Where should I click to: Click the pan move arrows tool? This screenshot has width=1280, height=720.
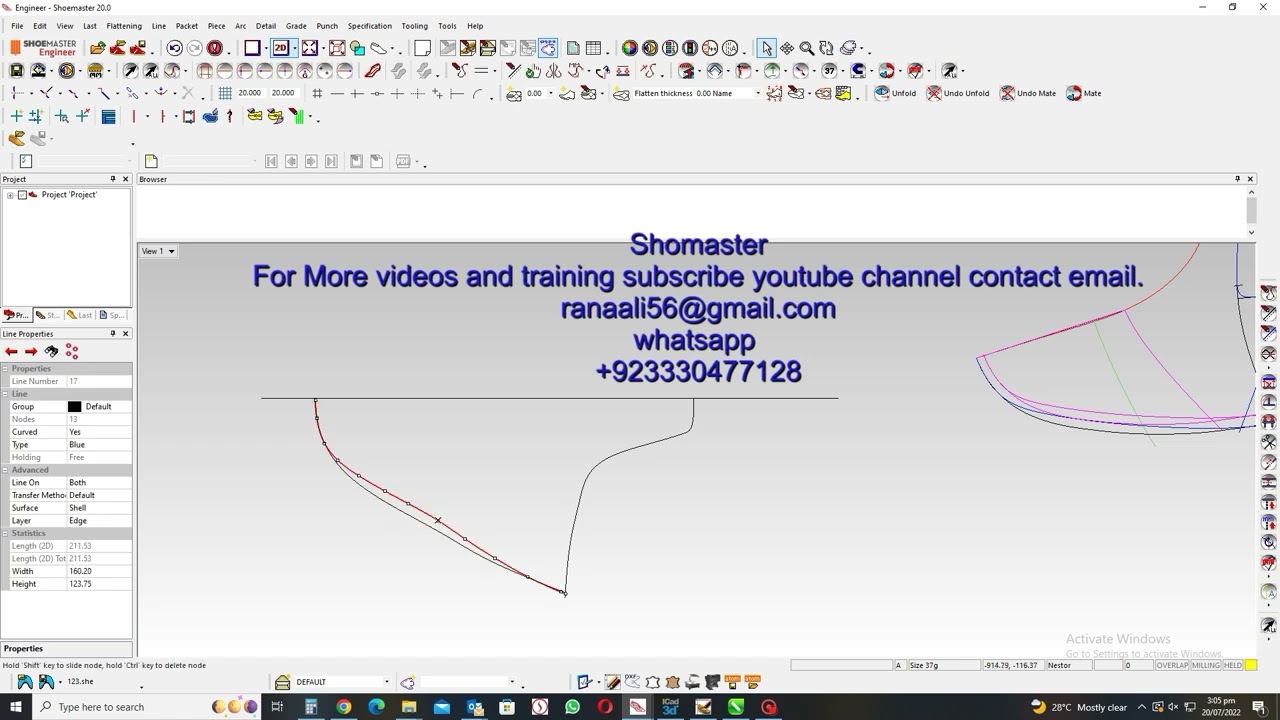coord(787,48)
